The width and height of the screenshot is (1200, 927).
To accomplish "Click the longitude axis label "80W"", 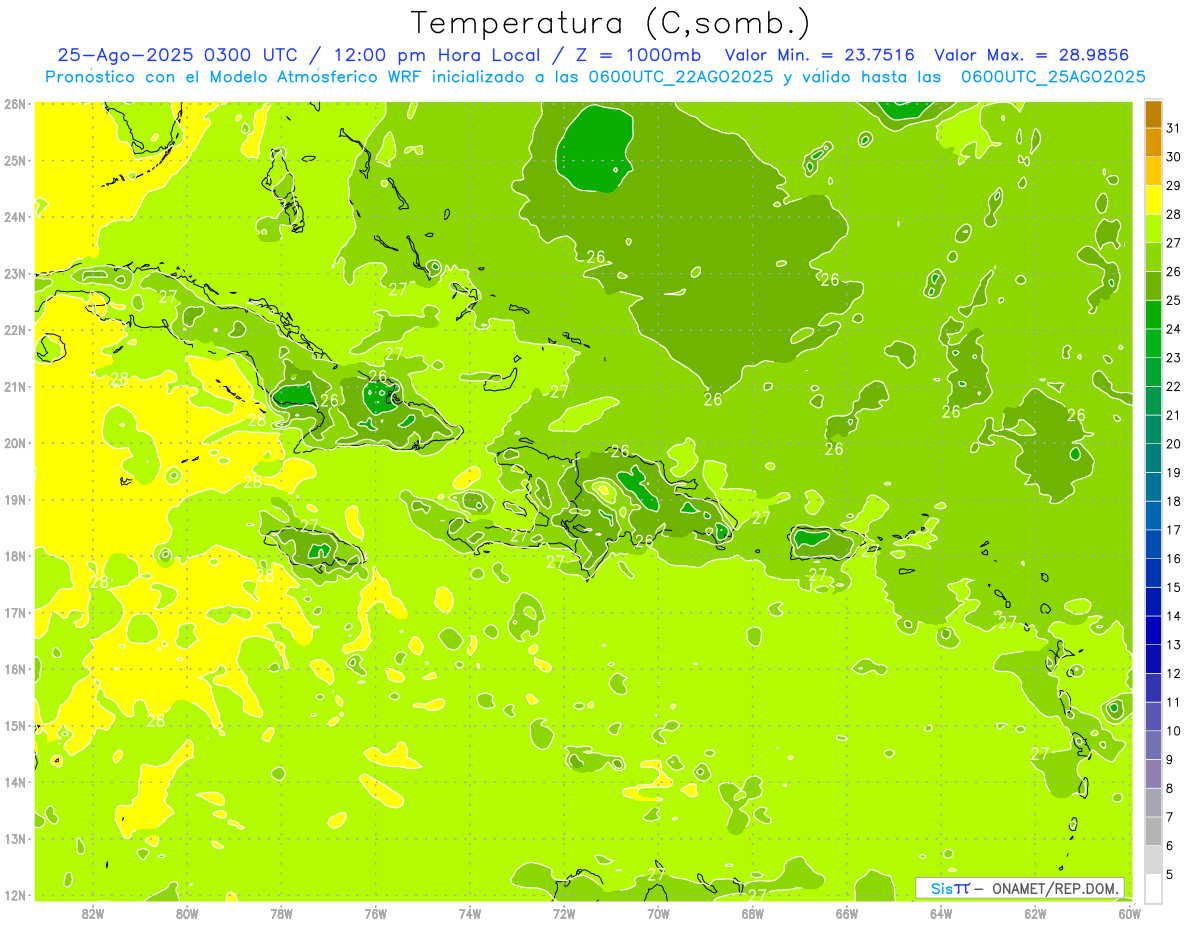I will [187, 913].
